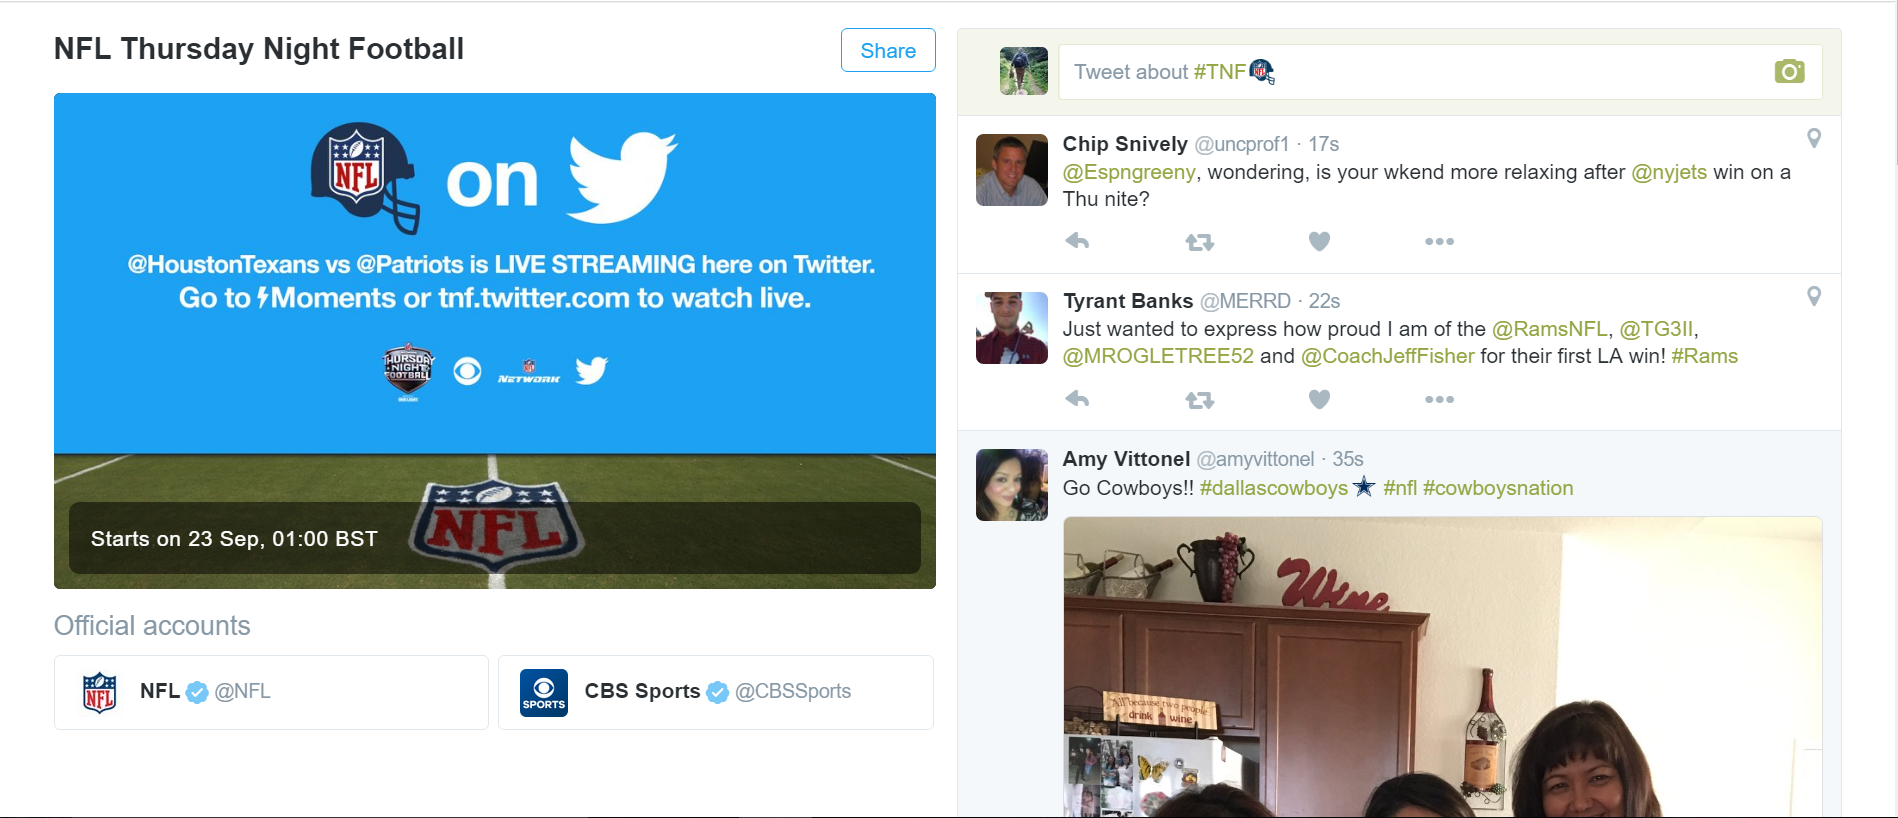Open the #Rams hashtag
This screenshot has width=1898, height=818.
coord(1705,356)
